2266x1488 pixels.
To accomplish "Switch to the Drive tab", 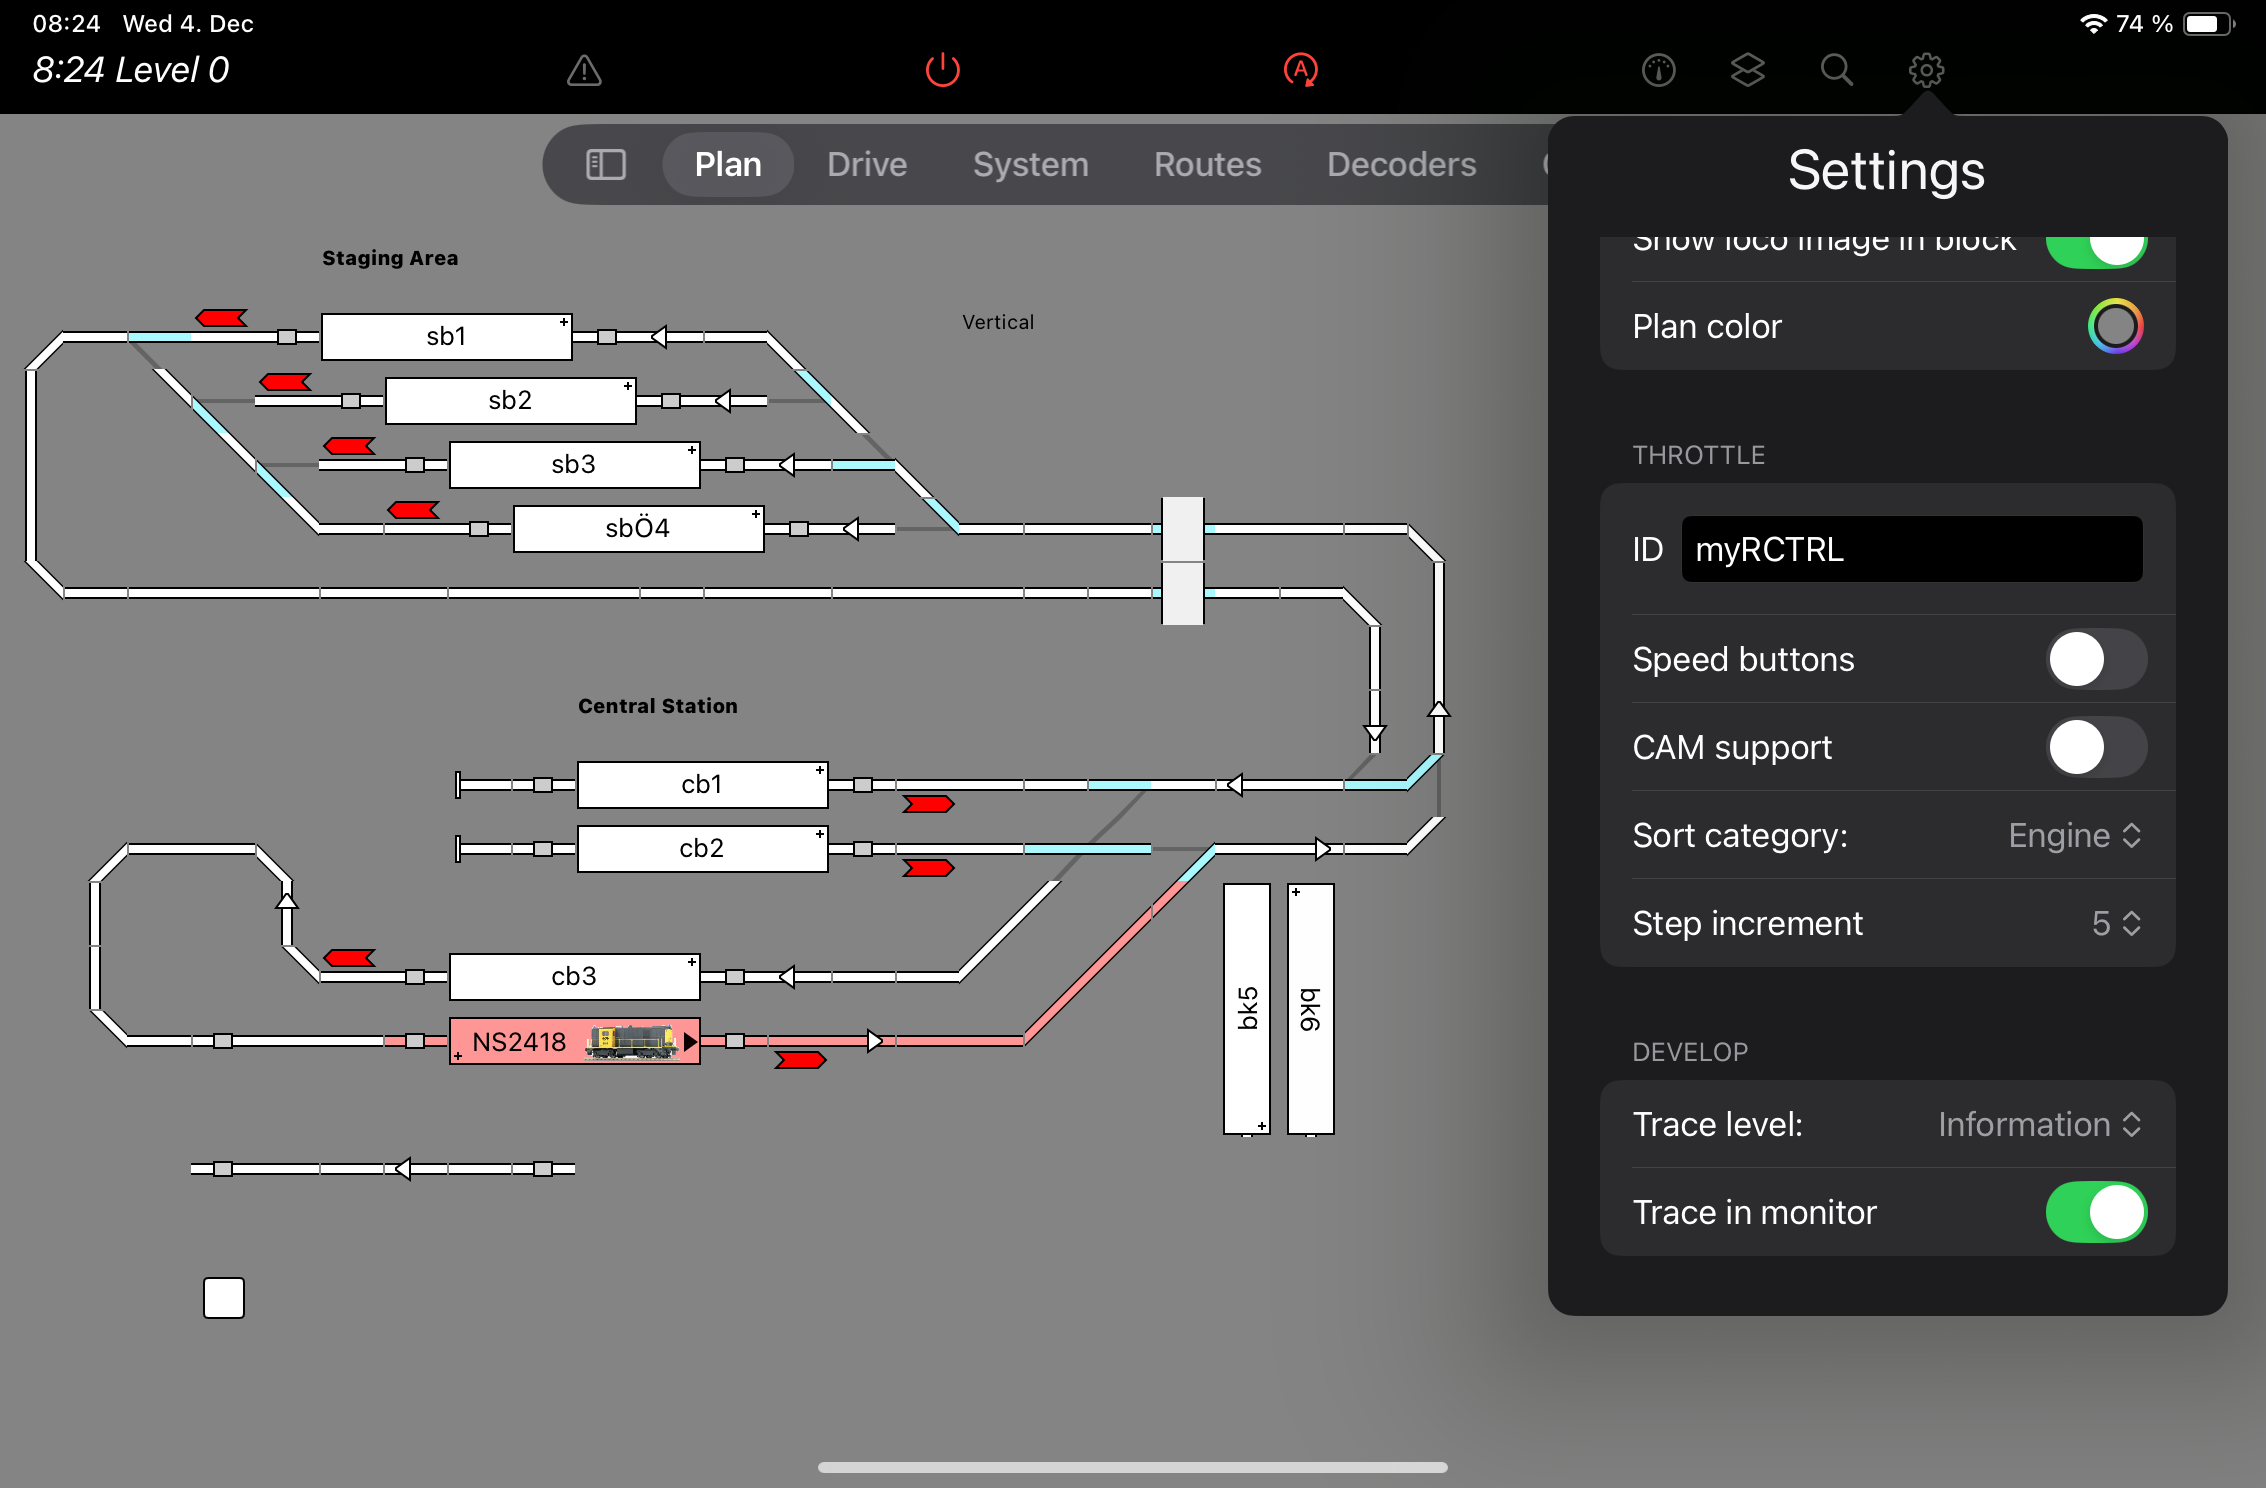I will point(867,164).
